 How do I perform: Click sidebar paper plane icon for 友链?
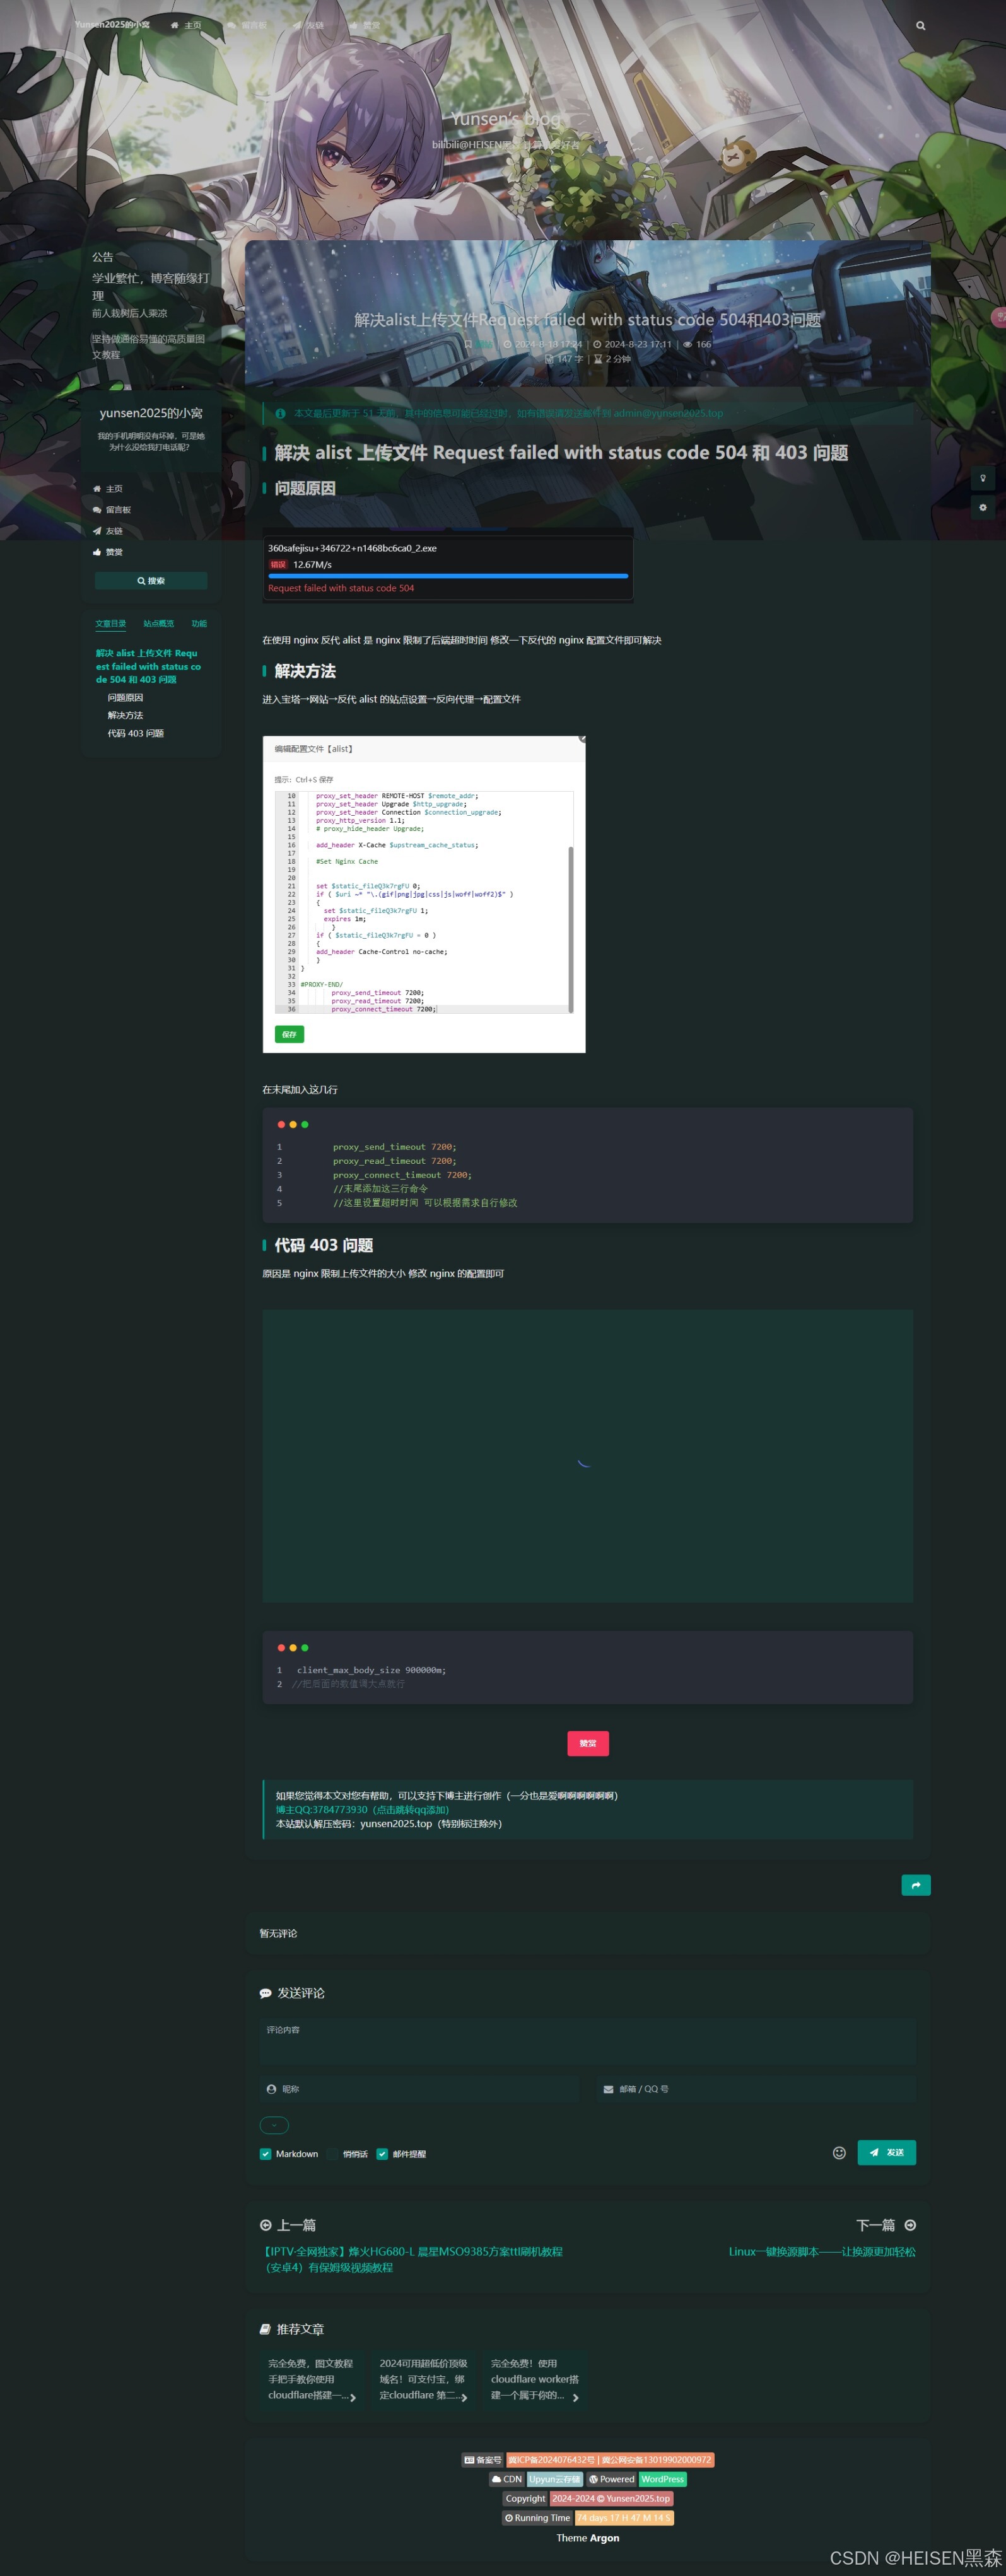tap(97, 531)
